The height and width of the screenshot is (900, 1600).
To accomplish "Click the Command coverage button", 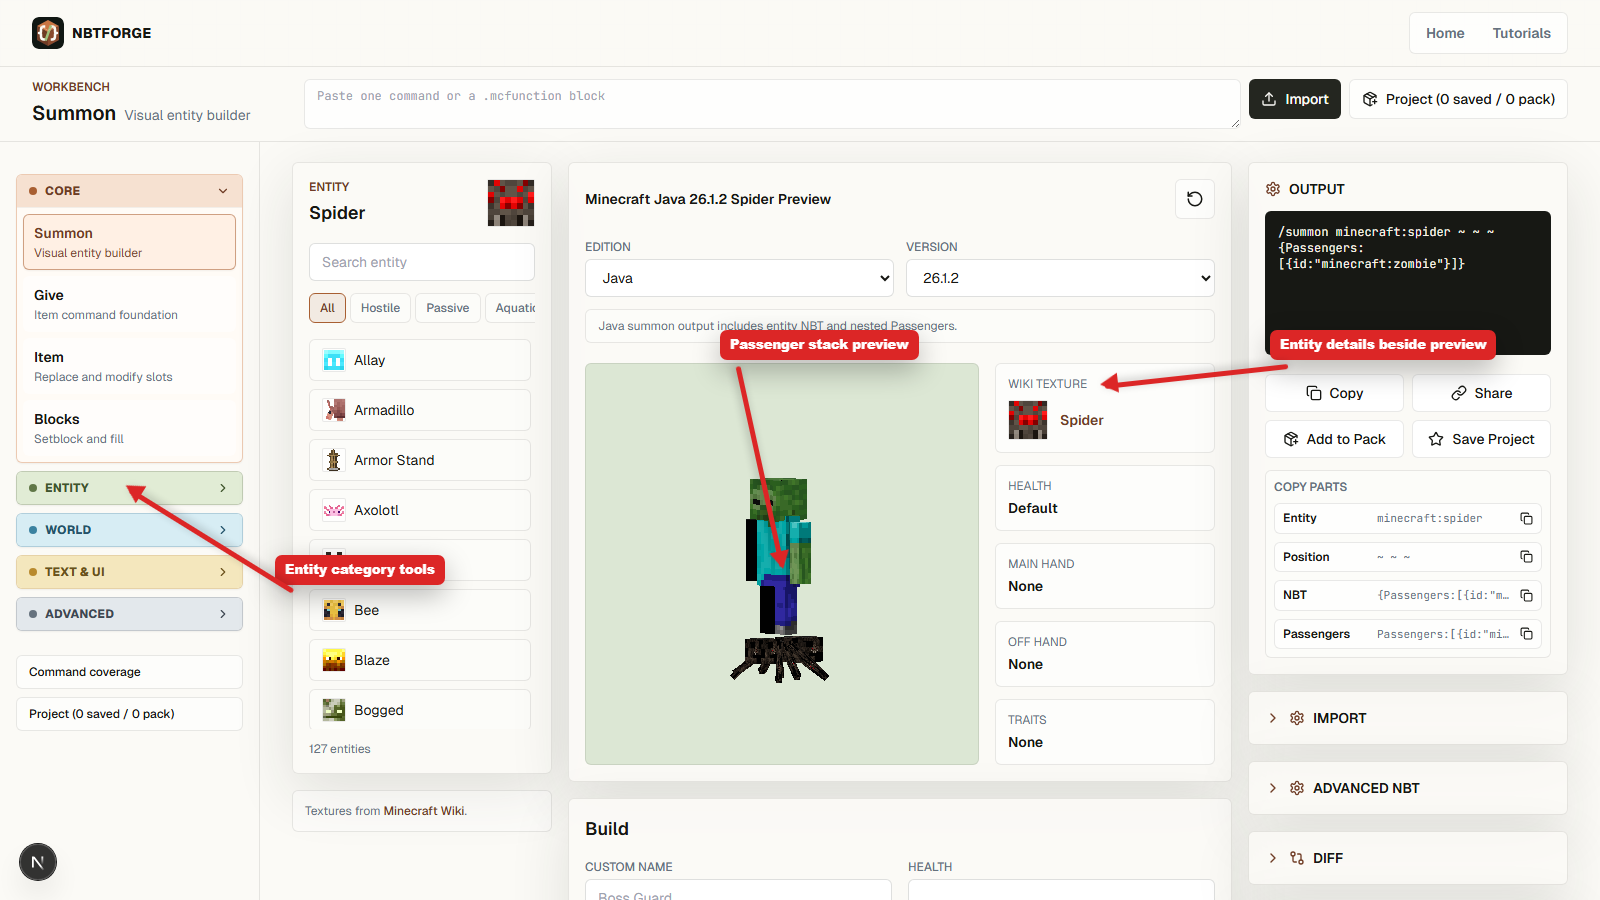I will [129, 672].
